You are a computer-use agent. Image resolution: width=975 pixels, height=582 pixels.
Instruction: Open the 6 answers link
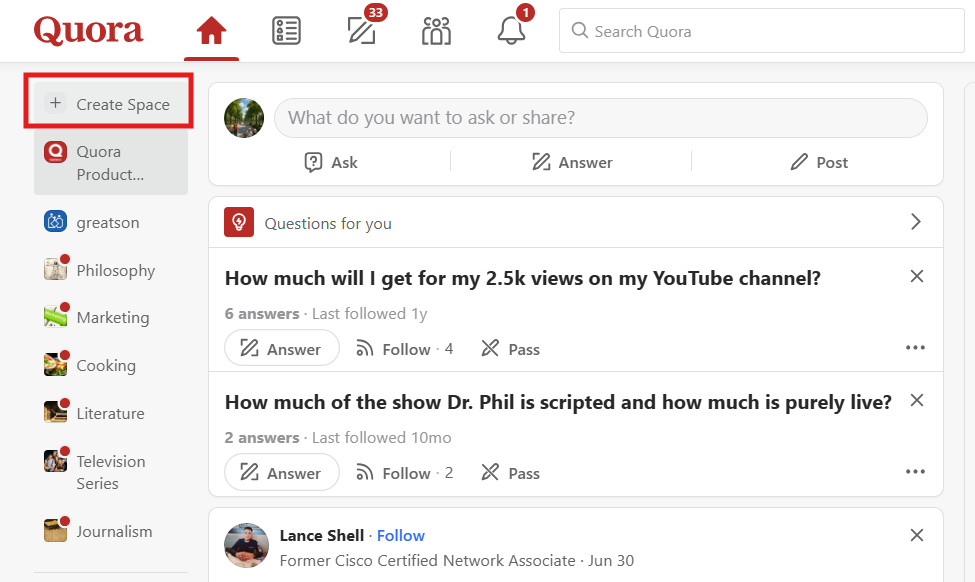(262, 313)
